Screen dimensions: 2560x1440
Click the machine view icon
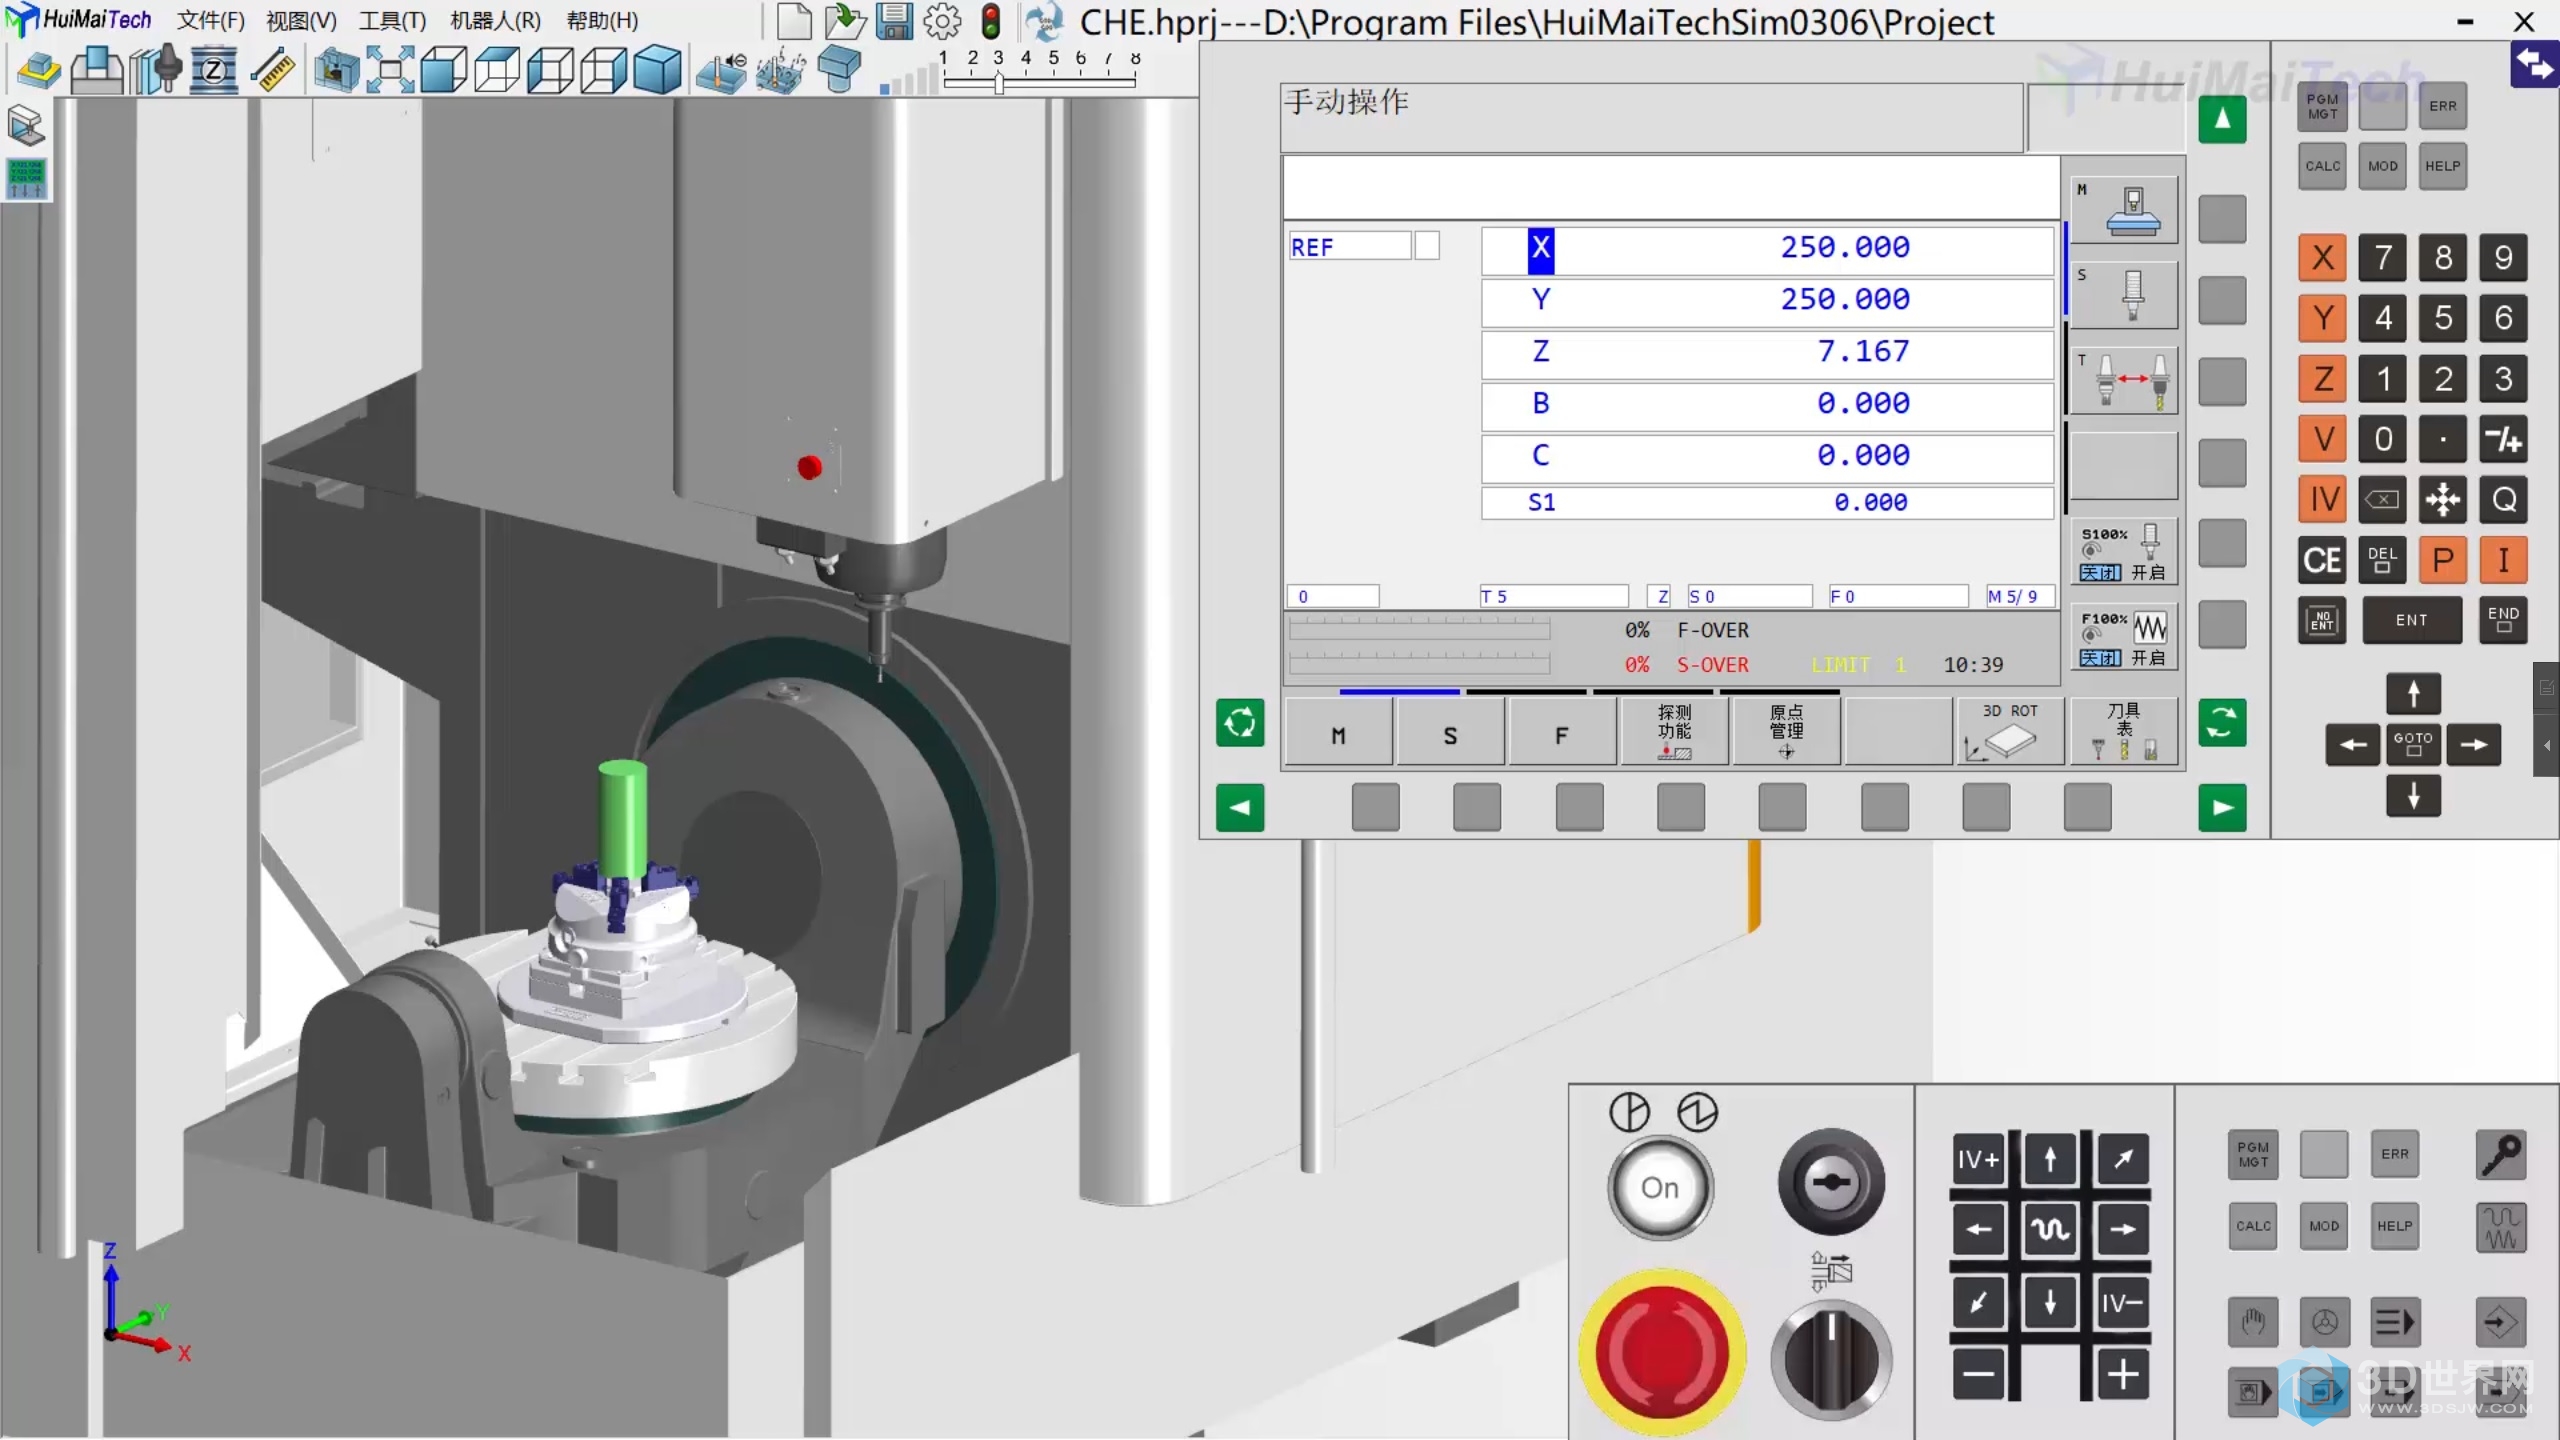pyautogui.click(x=336, y=71)
